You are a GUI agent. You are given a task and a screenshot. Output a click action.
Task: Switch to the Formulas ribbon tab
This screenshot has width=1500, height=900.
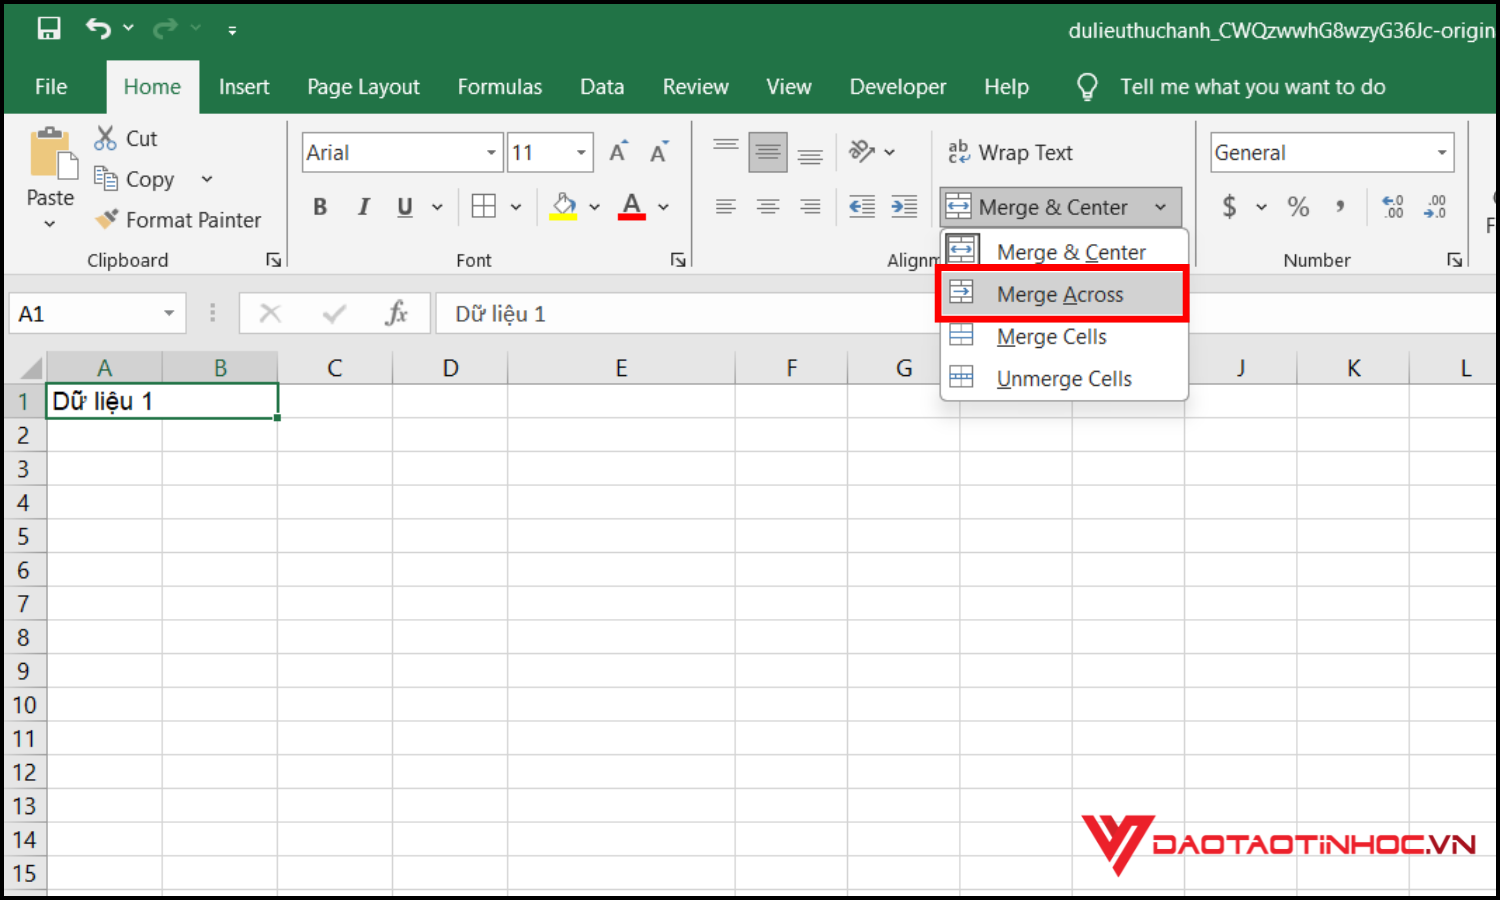click(499, 87)
